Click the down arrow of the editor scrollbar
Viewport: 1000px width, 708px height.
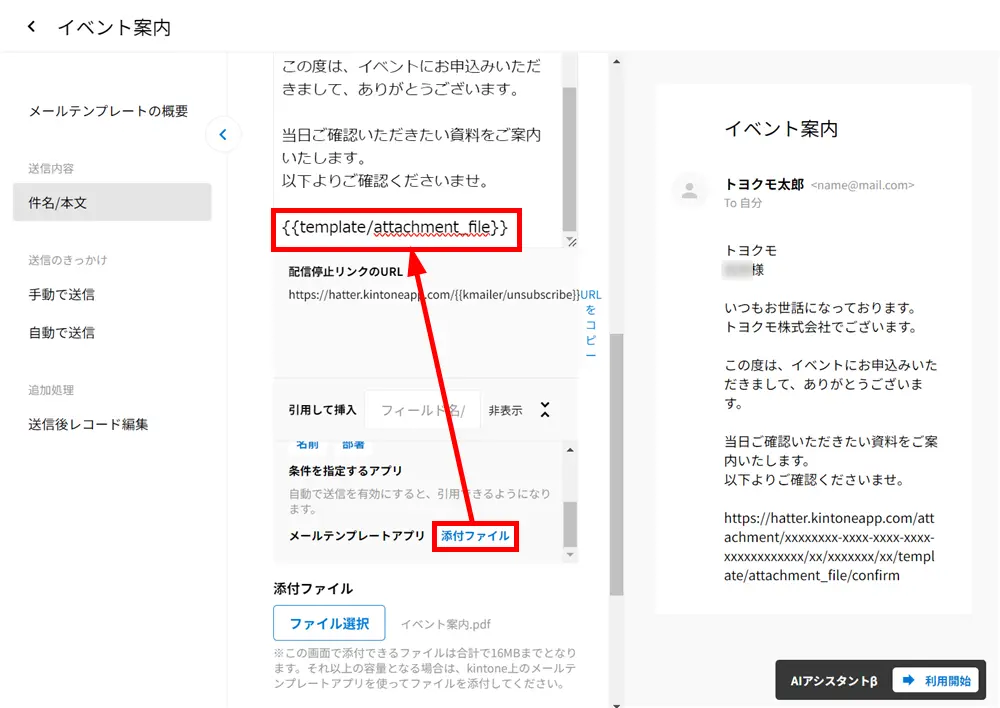pos(616,704)
